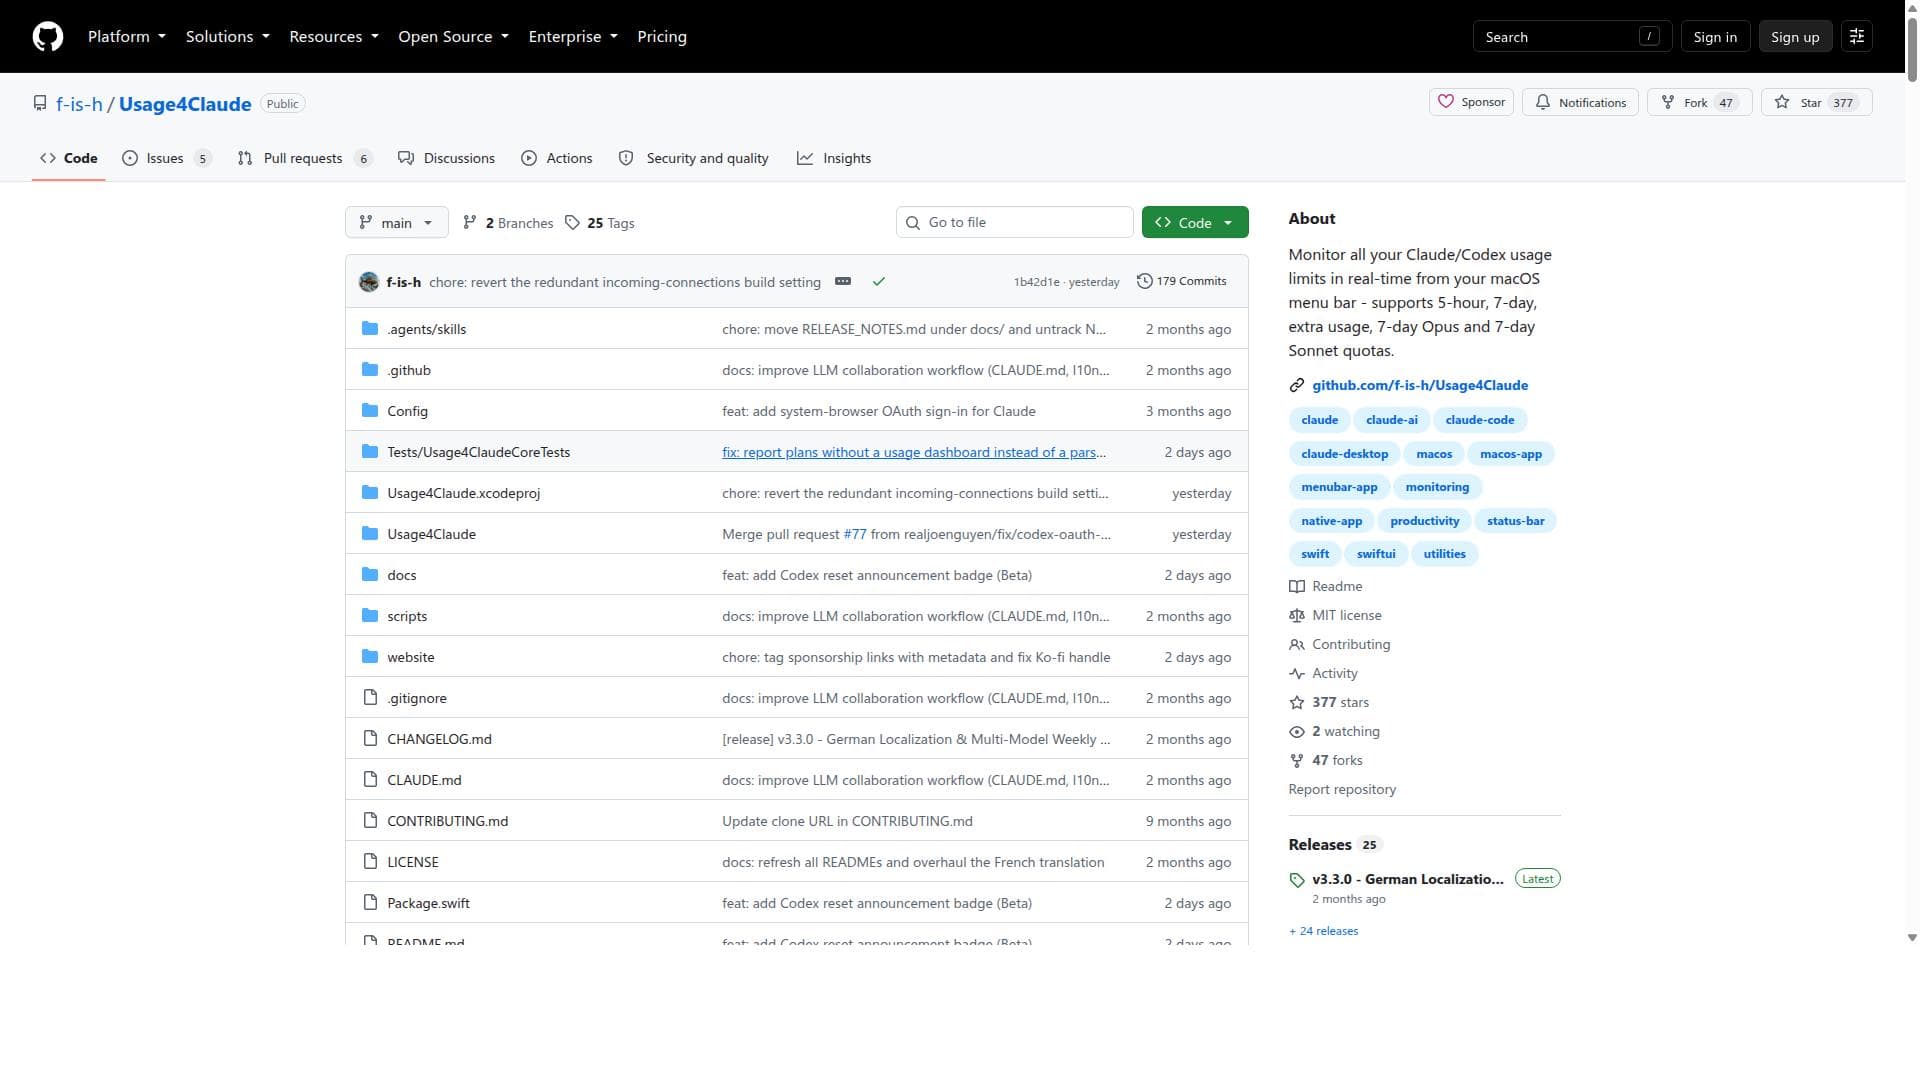
Task: Click the claude-code topic tag
Action: pyautogui.click(x=1479, y=420)
